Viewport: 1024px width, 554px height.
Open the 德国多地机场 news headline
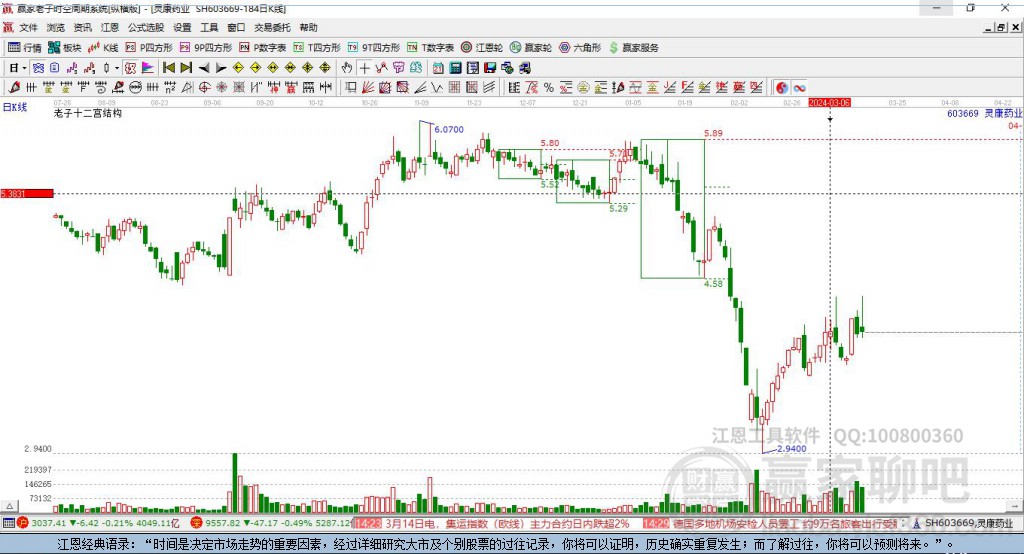pyautogui.click(x=786, y=523)
